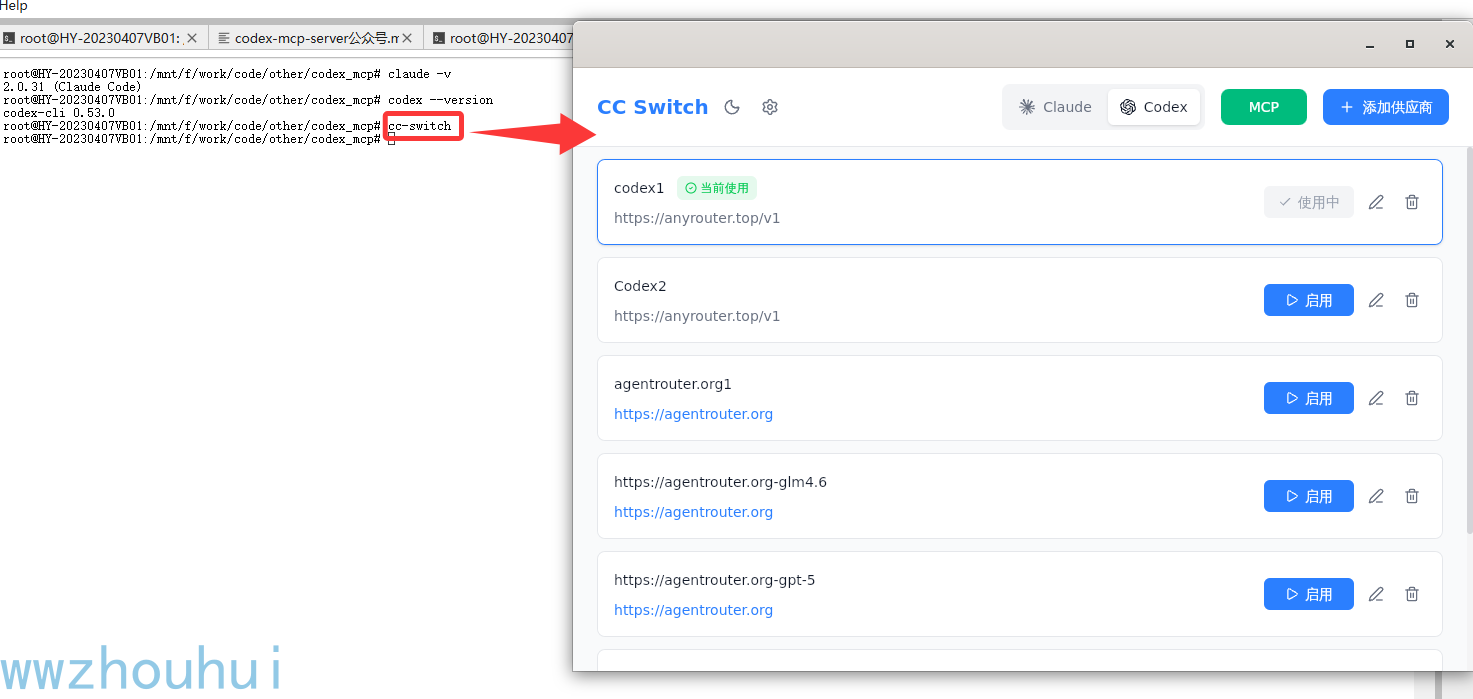Open the MCP management button

coord(1264,107)
